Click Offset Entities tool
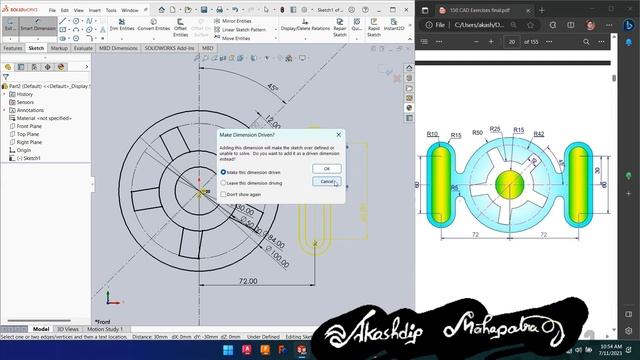Viewport: 640px width, 360px height. [x=180, y=27]
